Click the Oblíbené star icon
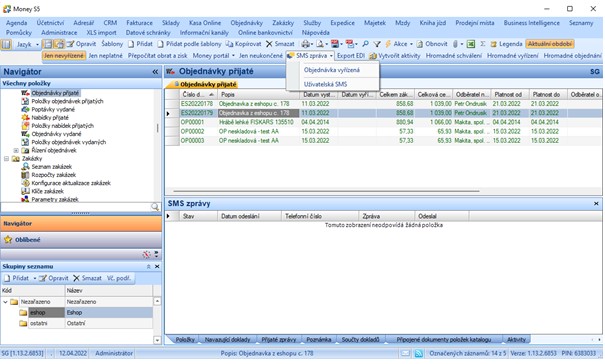Image resolution: width=605 pixels, height=364 pixels. pyautogui.click(x=8, y=240)
